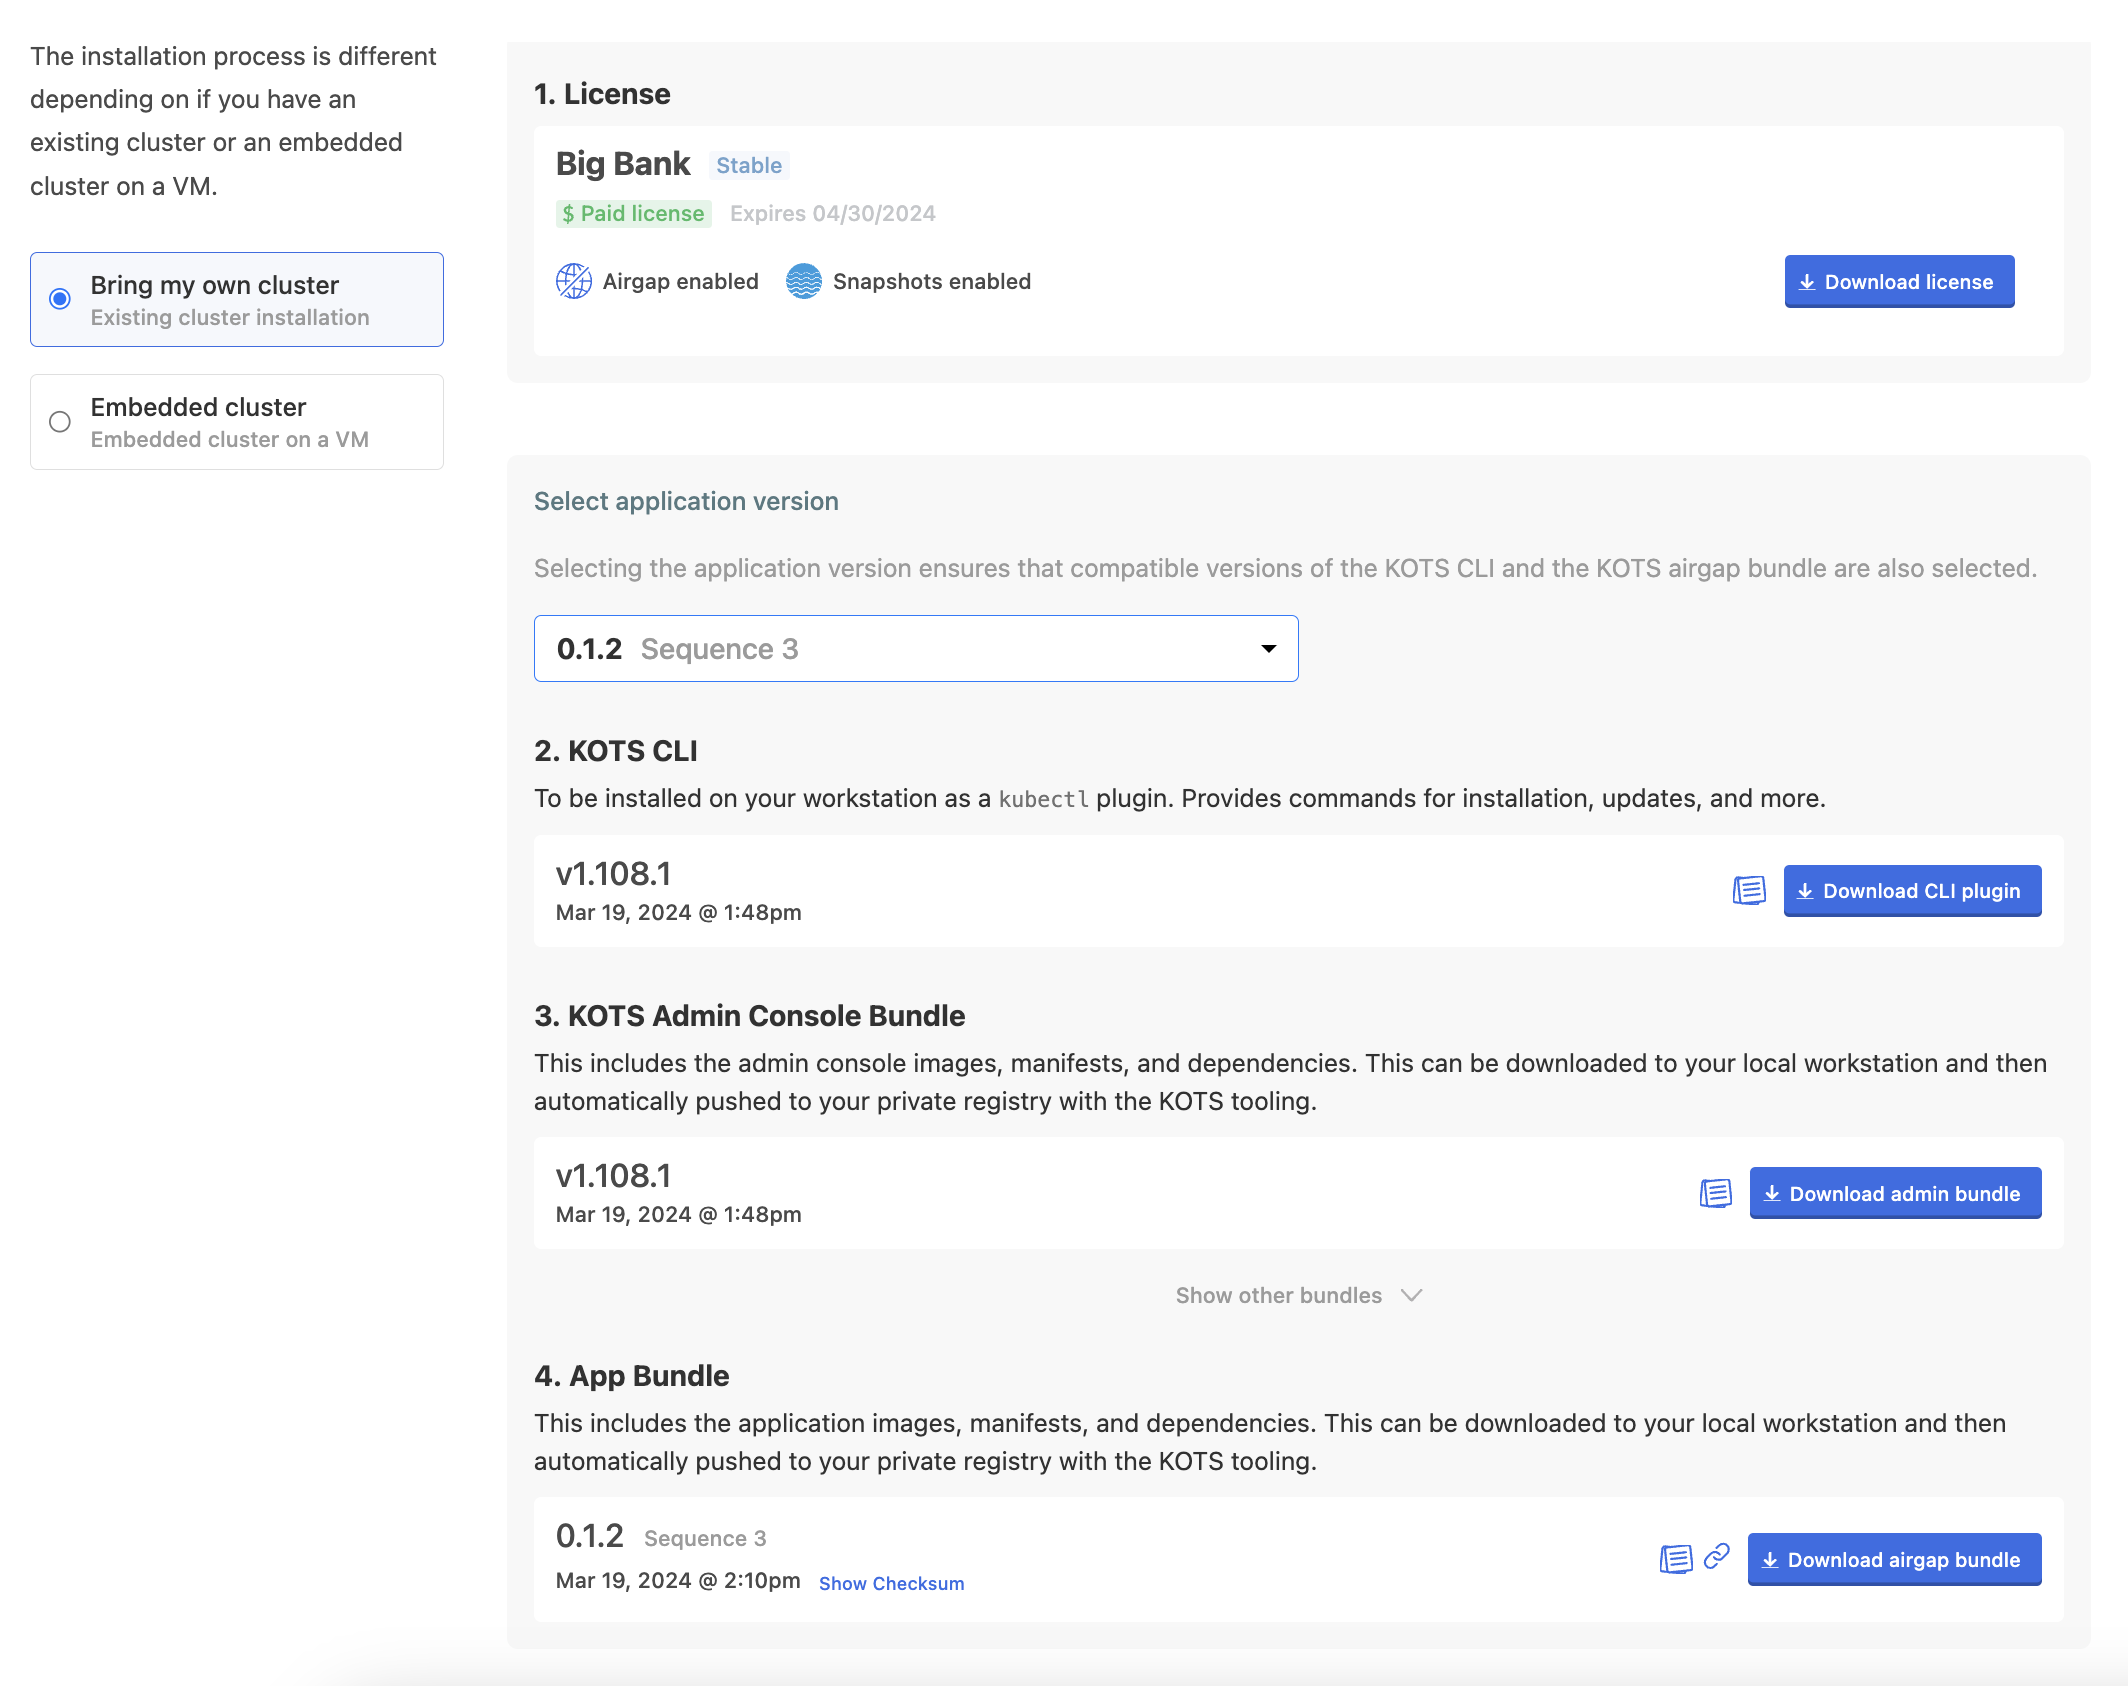Click the 1. License heading
This screenshot has width=2128, height=1686.
(602, 94)
